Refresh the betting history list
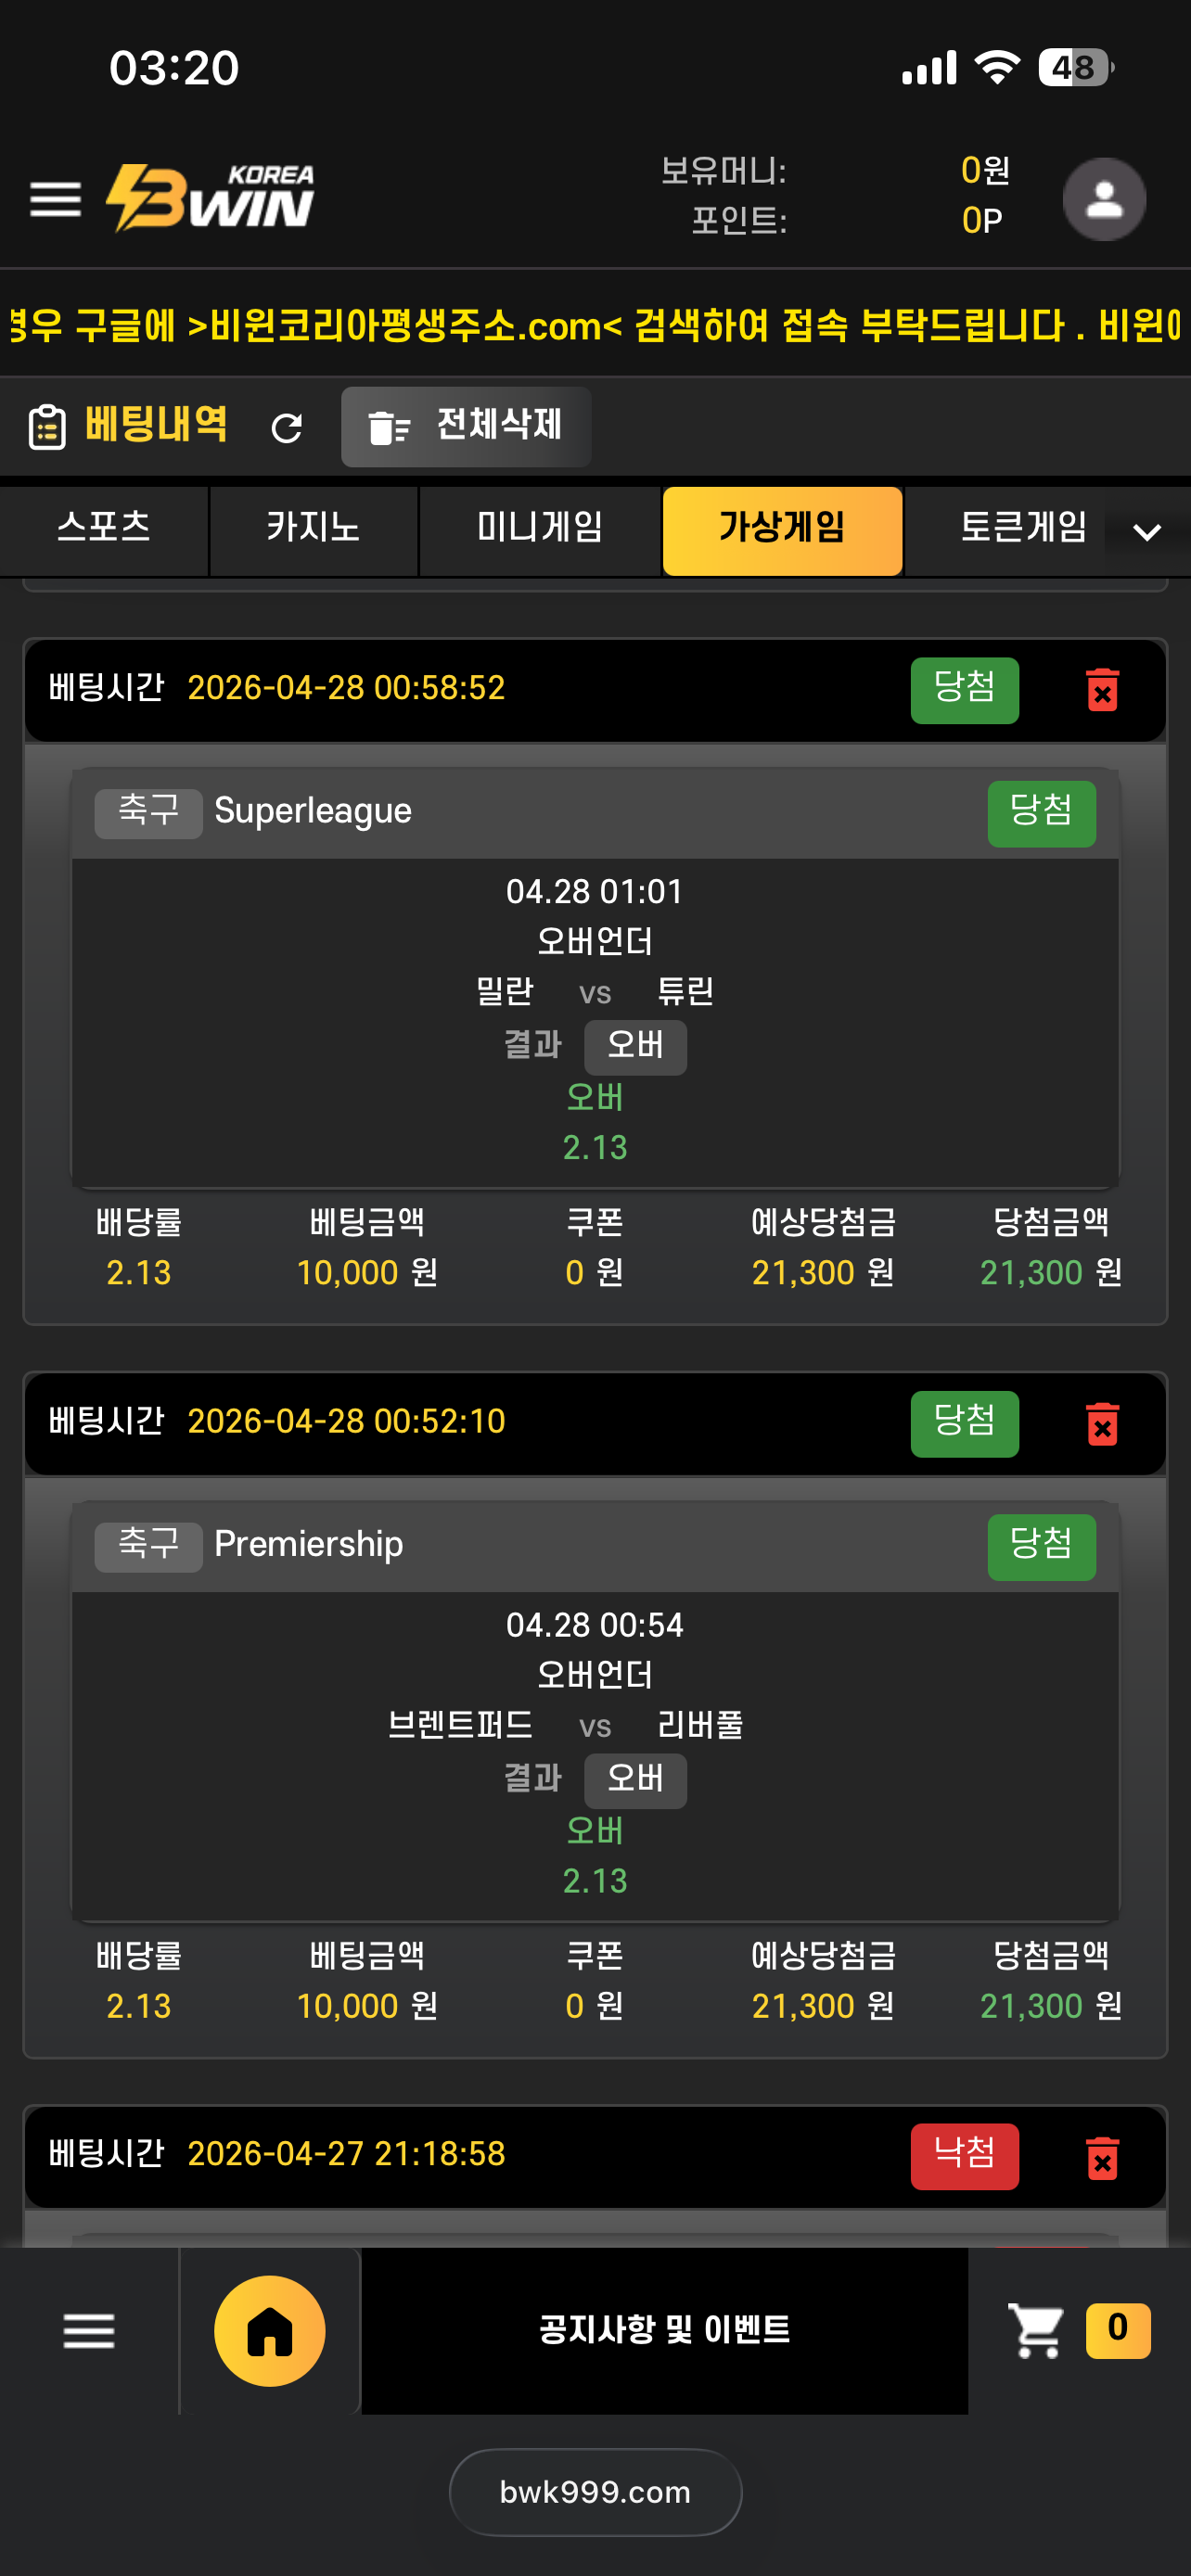Screen dimensions: 1191x2576 tap(287, 428)
